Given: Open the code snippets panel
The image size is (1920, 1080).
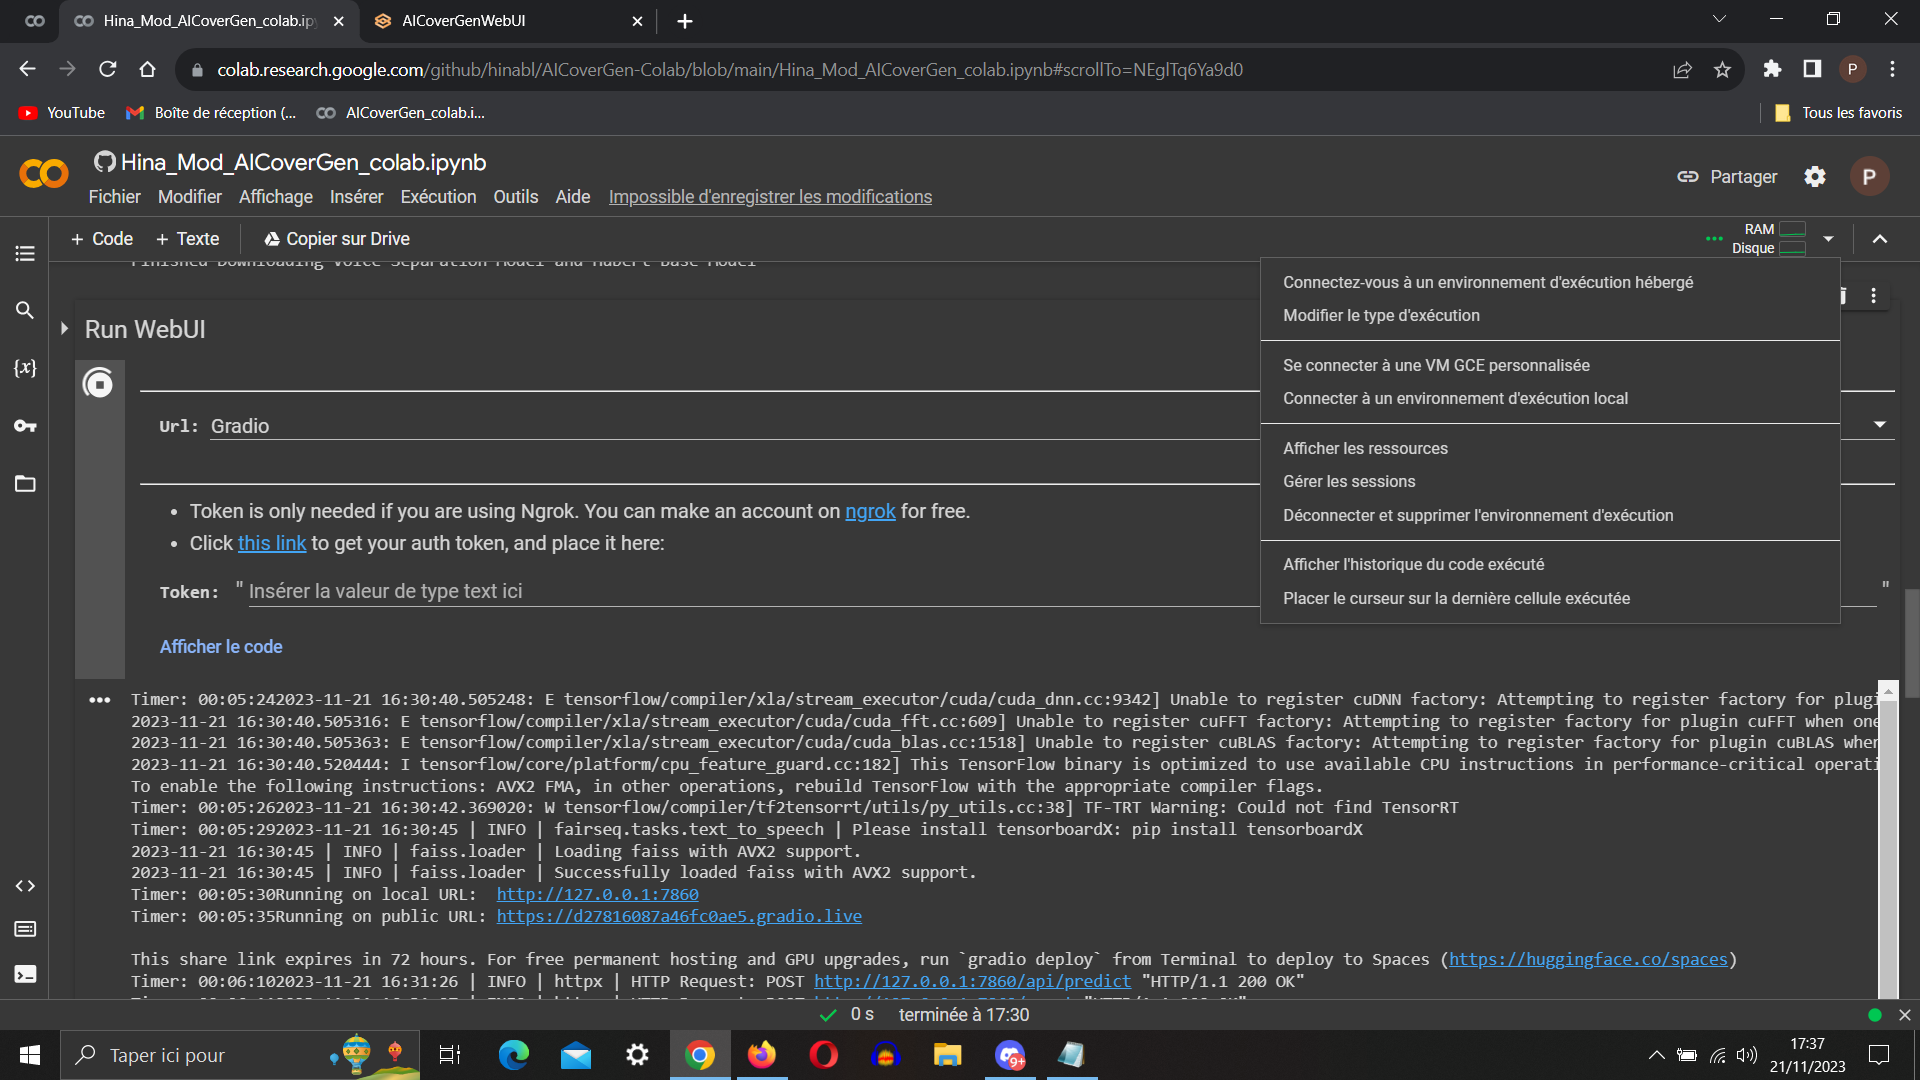Looking at the screenshot, I should pos(25,886).
